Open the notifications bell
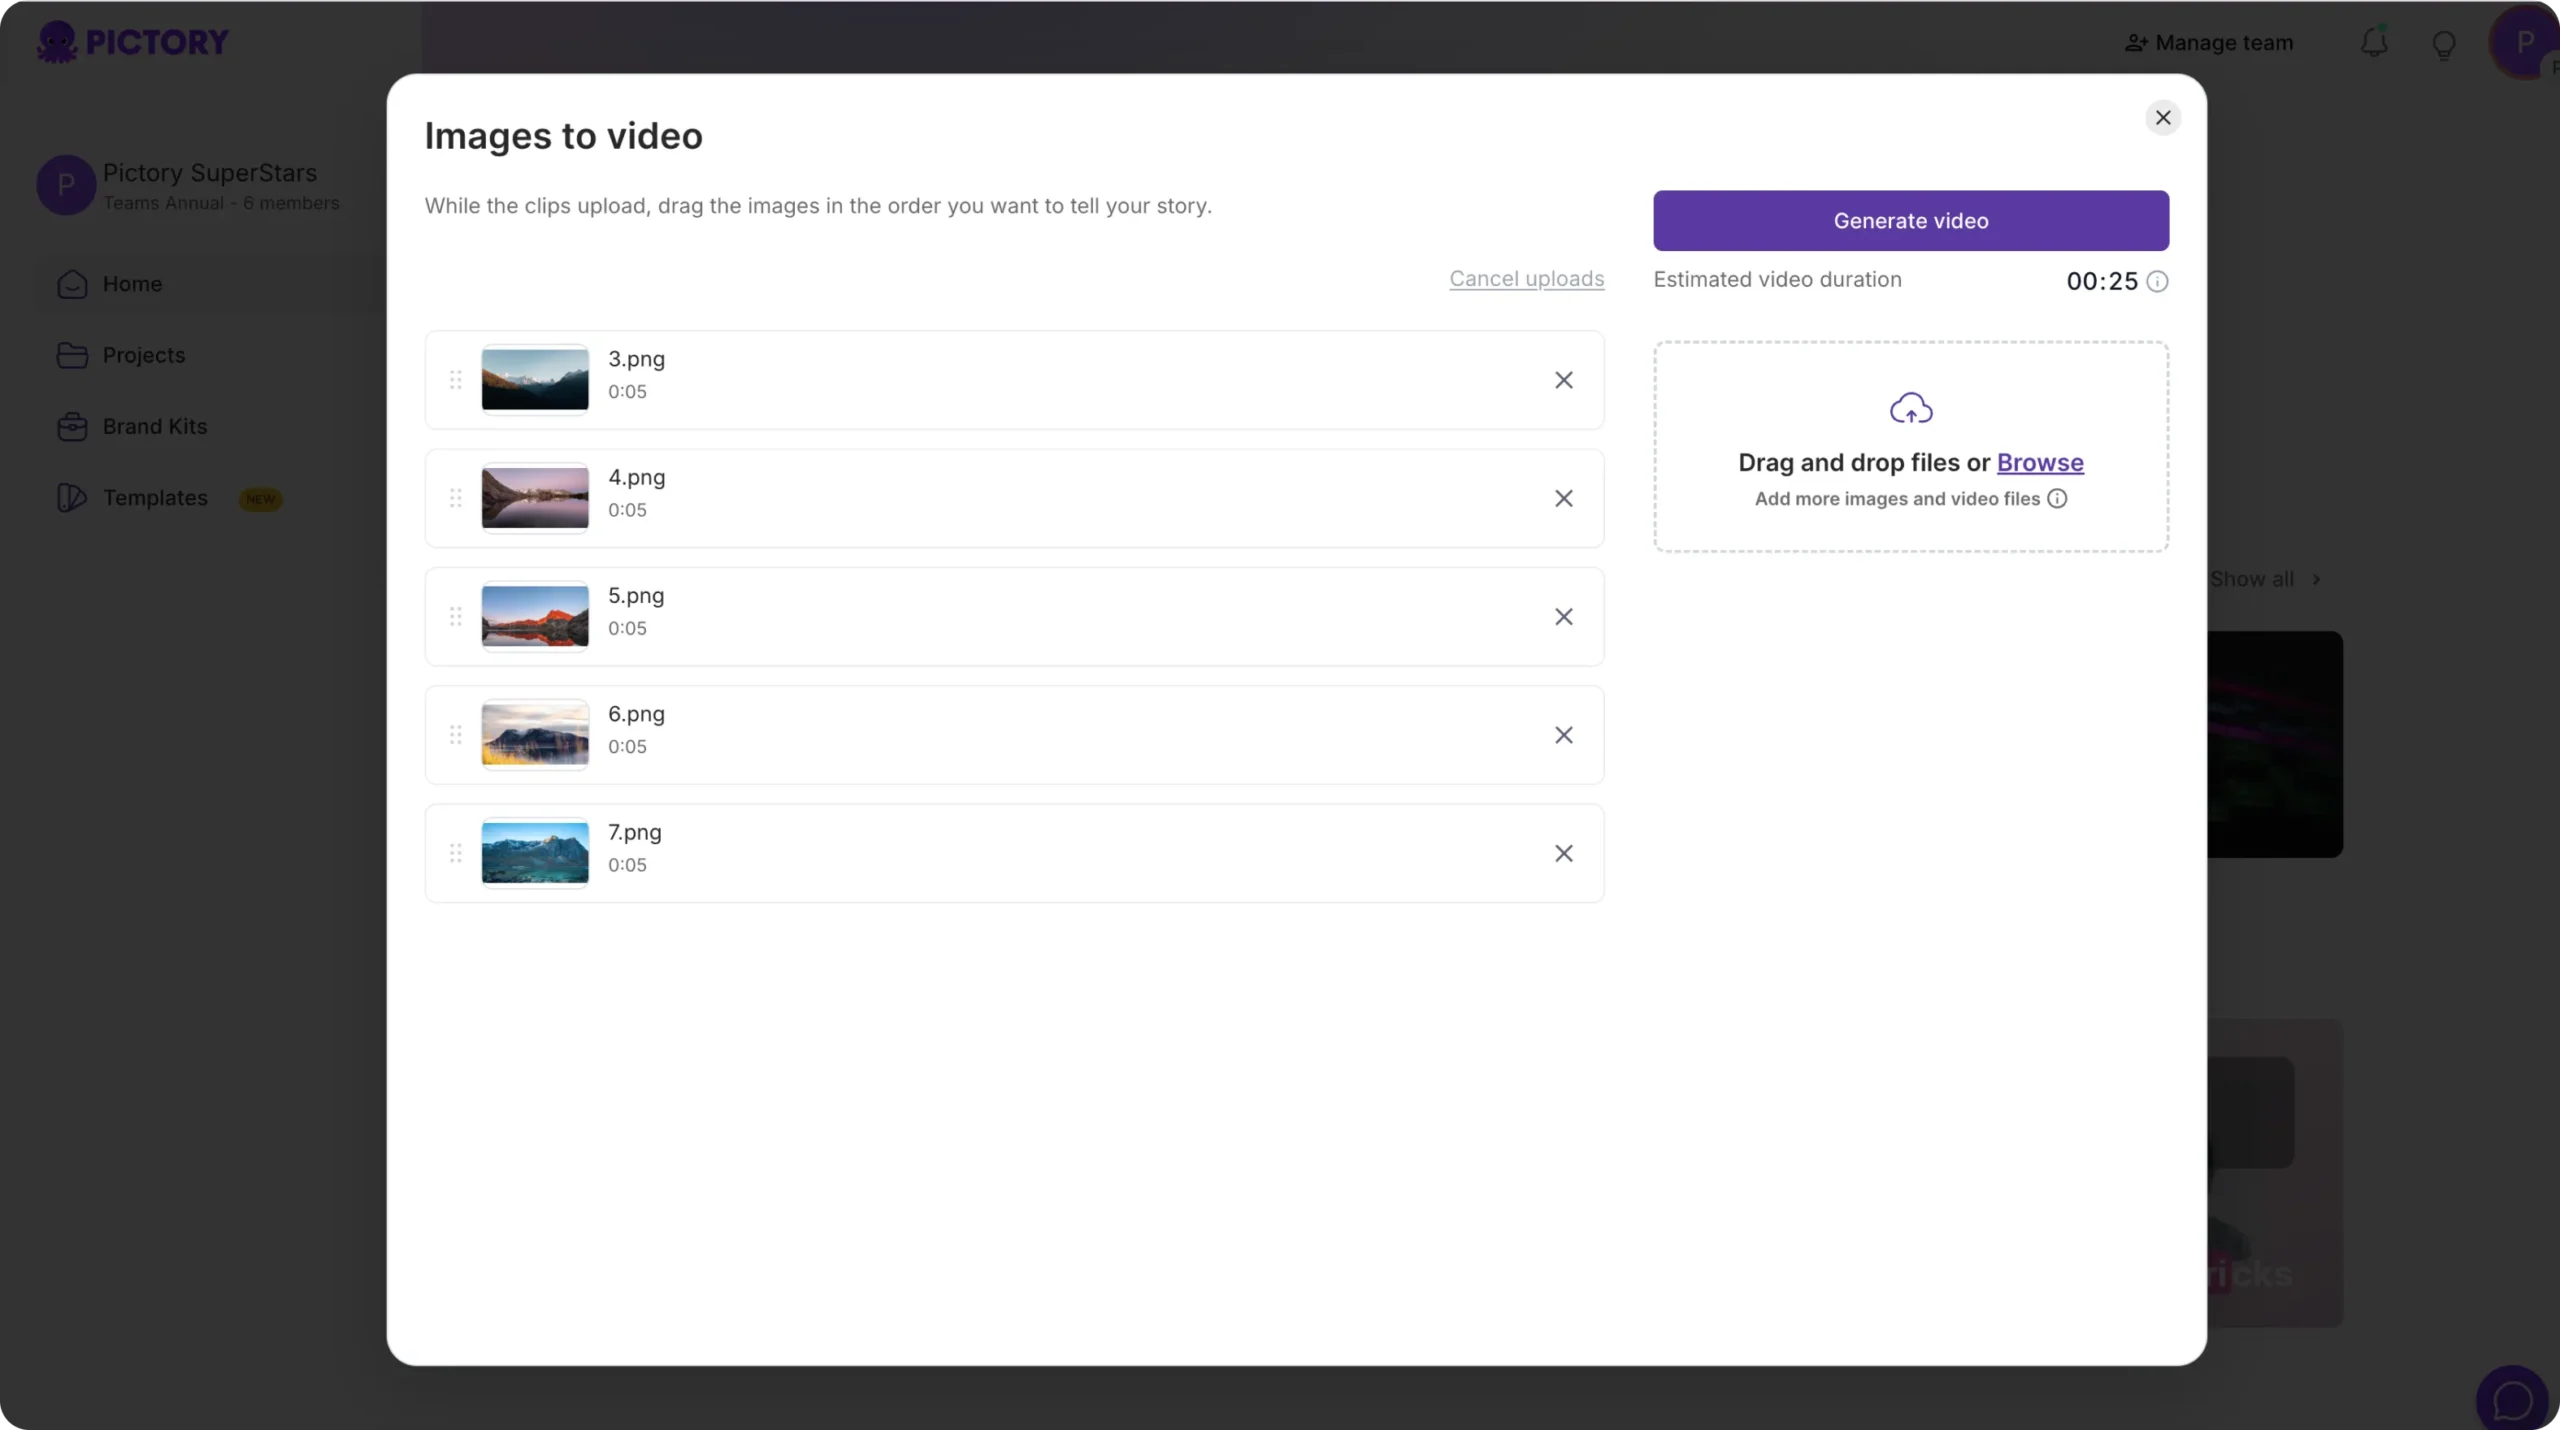 (2374, 43)
